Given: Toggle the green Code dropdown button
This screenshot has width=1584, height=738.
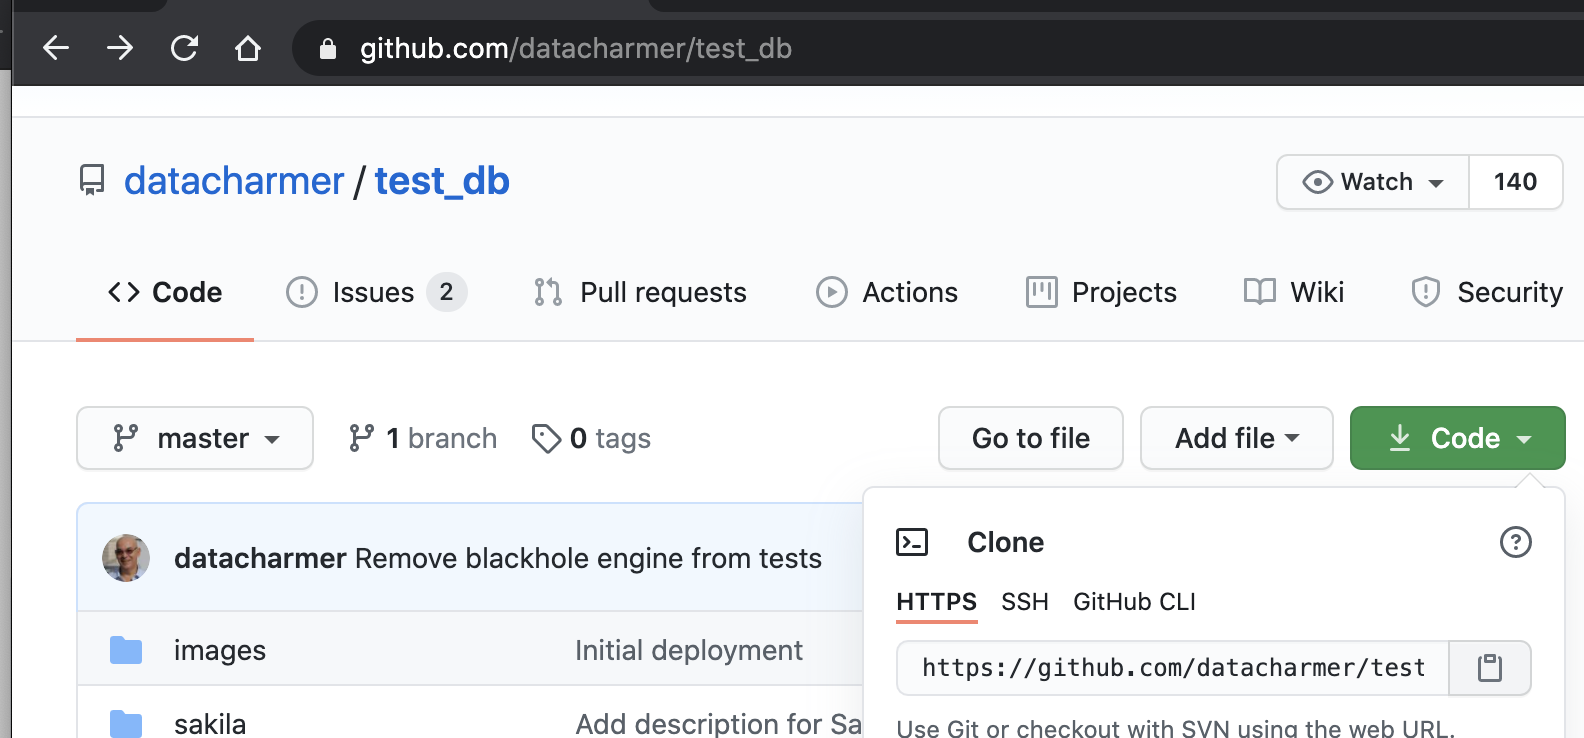Looking at the screenshot, I should click(1458, 438).
